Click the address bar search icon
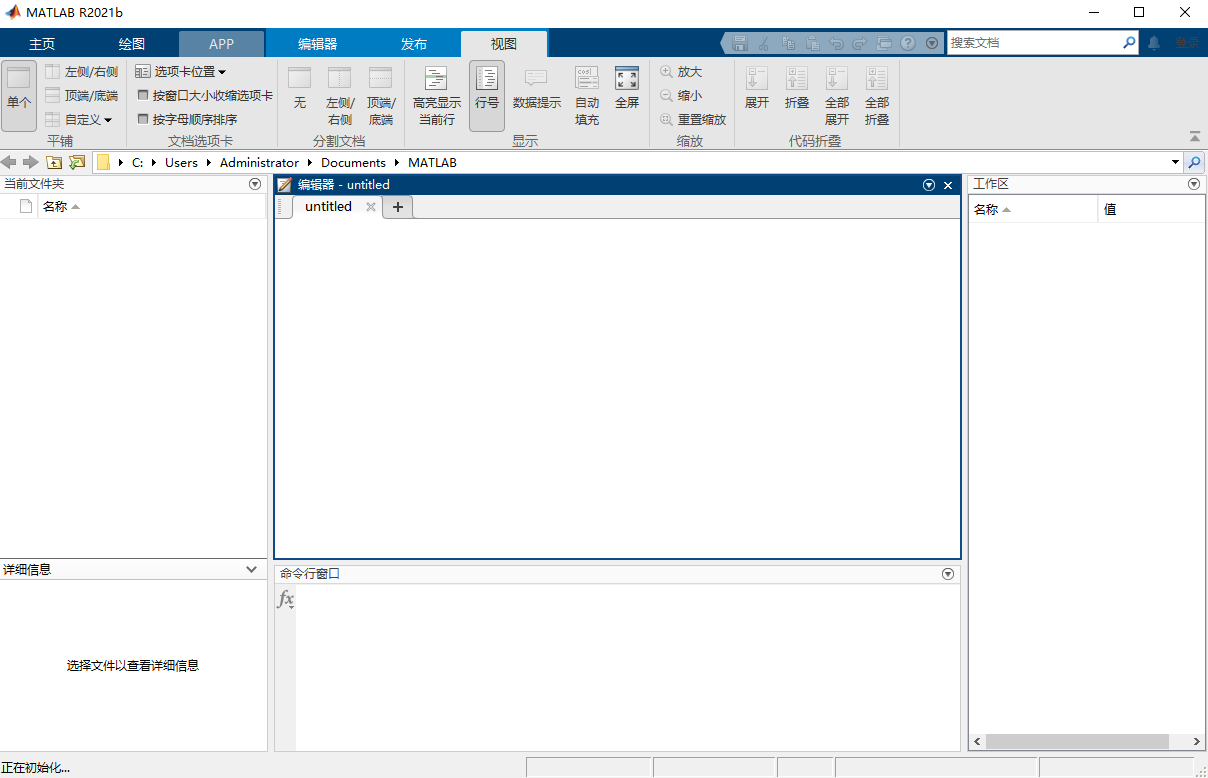This screenshot has width=1208, height=778. click(x=1194, y=162)
